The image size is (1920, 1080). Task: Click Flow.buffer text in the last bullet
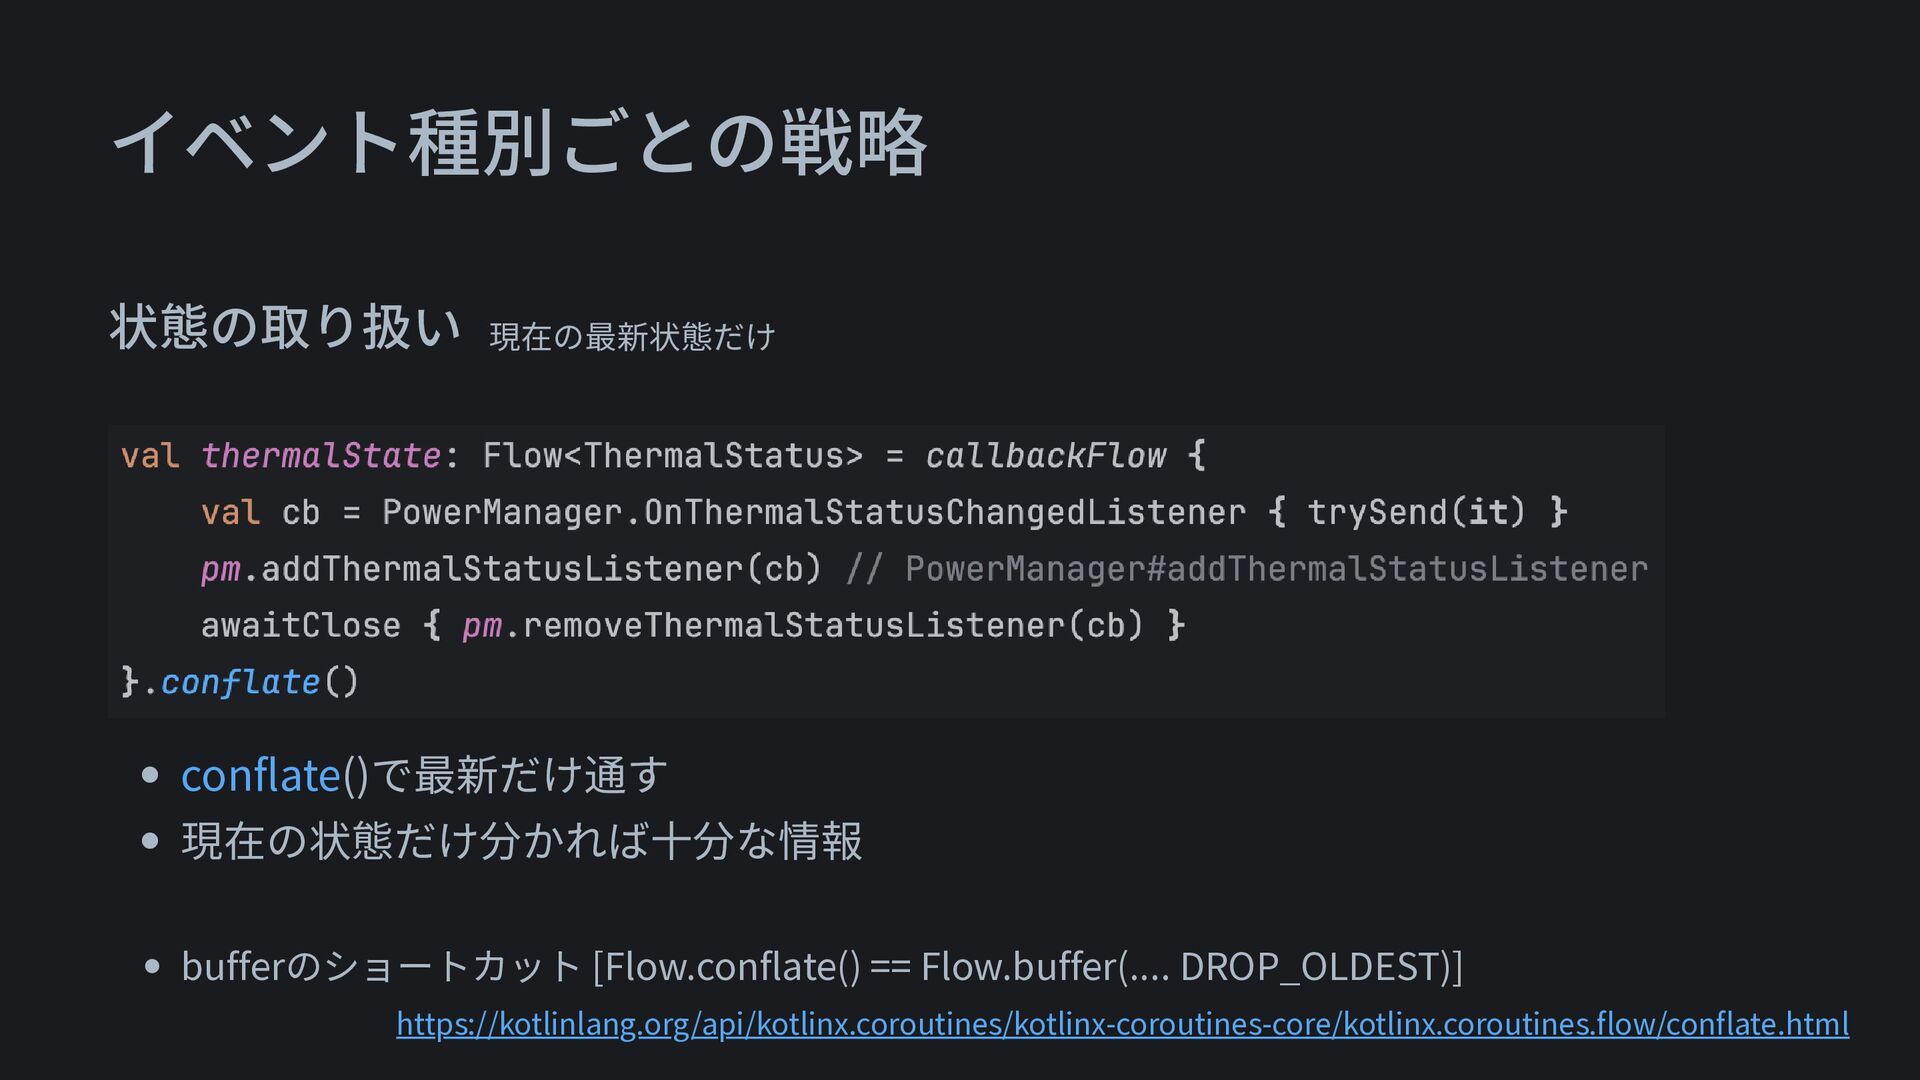click(1018, 967)
